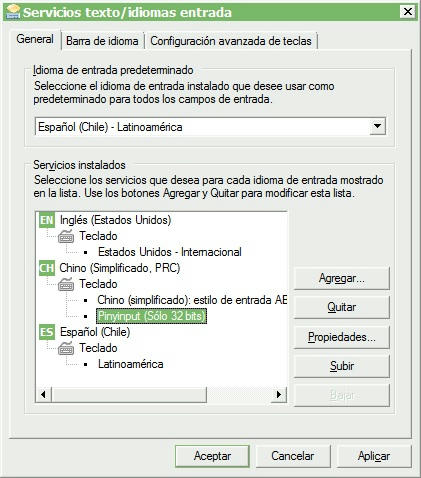Click the ES language badge icon
Screen dimensions: 421x478
point(47,332)
